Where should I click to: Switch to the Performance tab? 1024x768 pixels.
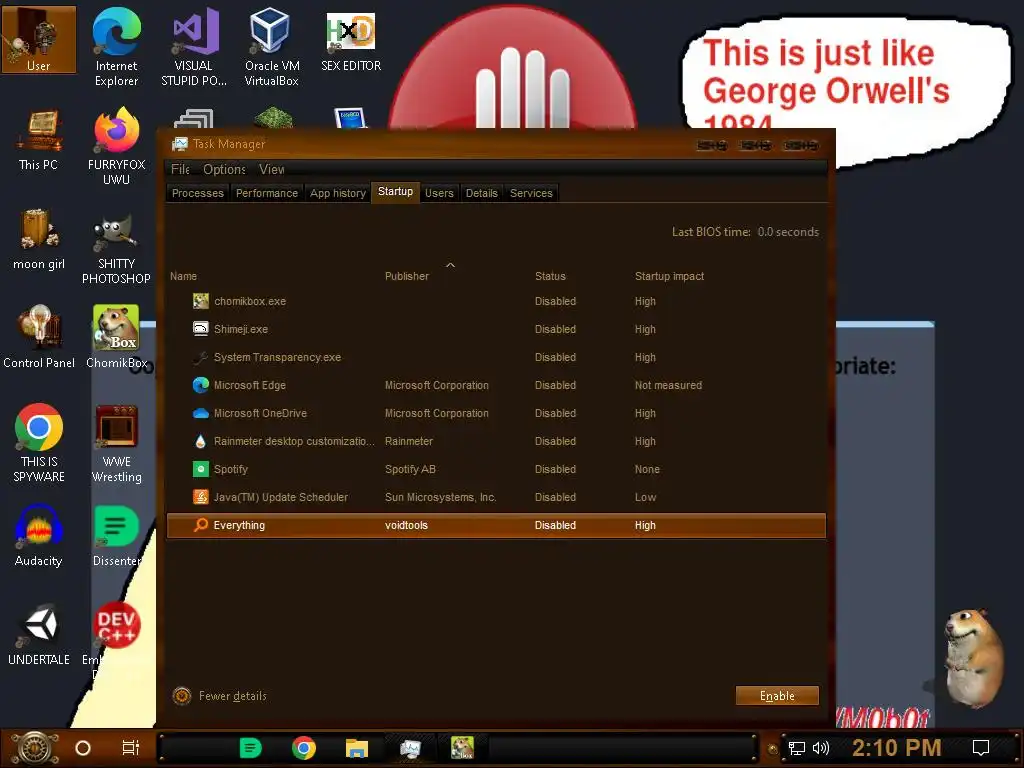[266, 193]
